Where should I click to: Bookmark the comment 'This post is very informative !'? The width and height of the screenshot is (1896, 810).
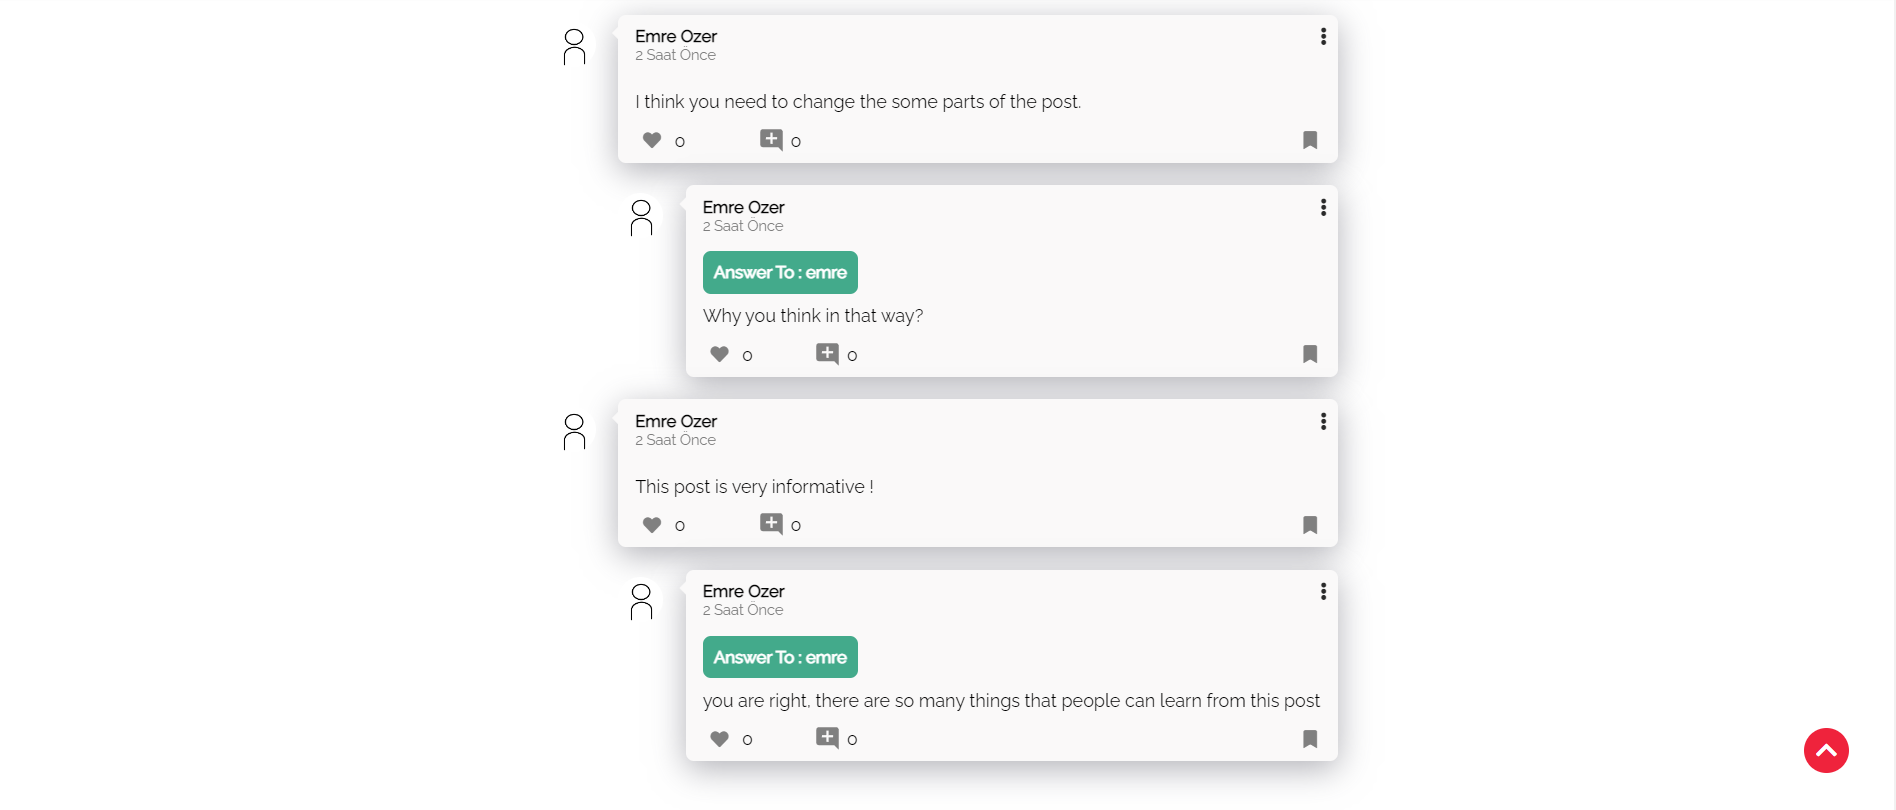(x=1310, y=524)
